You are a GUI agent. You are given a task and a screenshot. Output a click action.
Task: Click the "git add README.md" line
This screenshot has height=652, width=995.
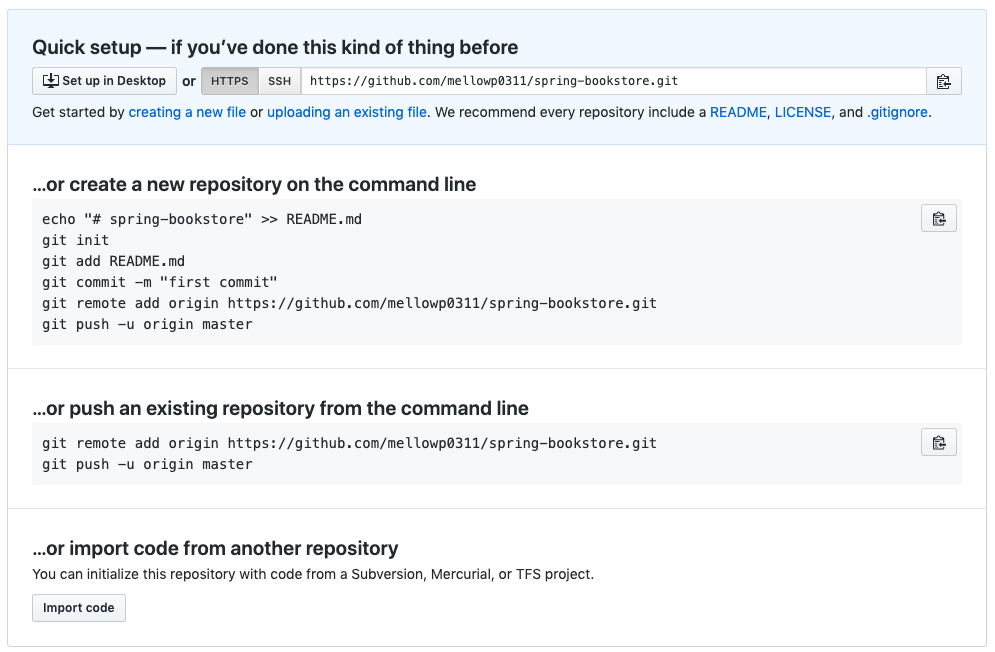pyautogui.click(x=113, y=261)
